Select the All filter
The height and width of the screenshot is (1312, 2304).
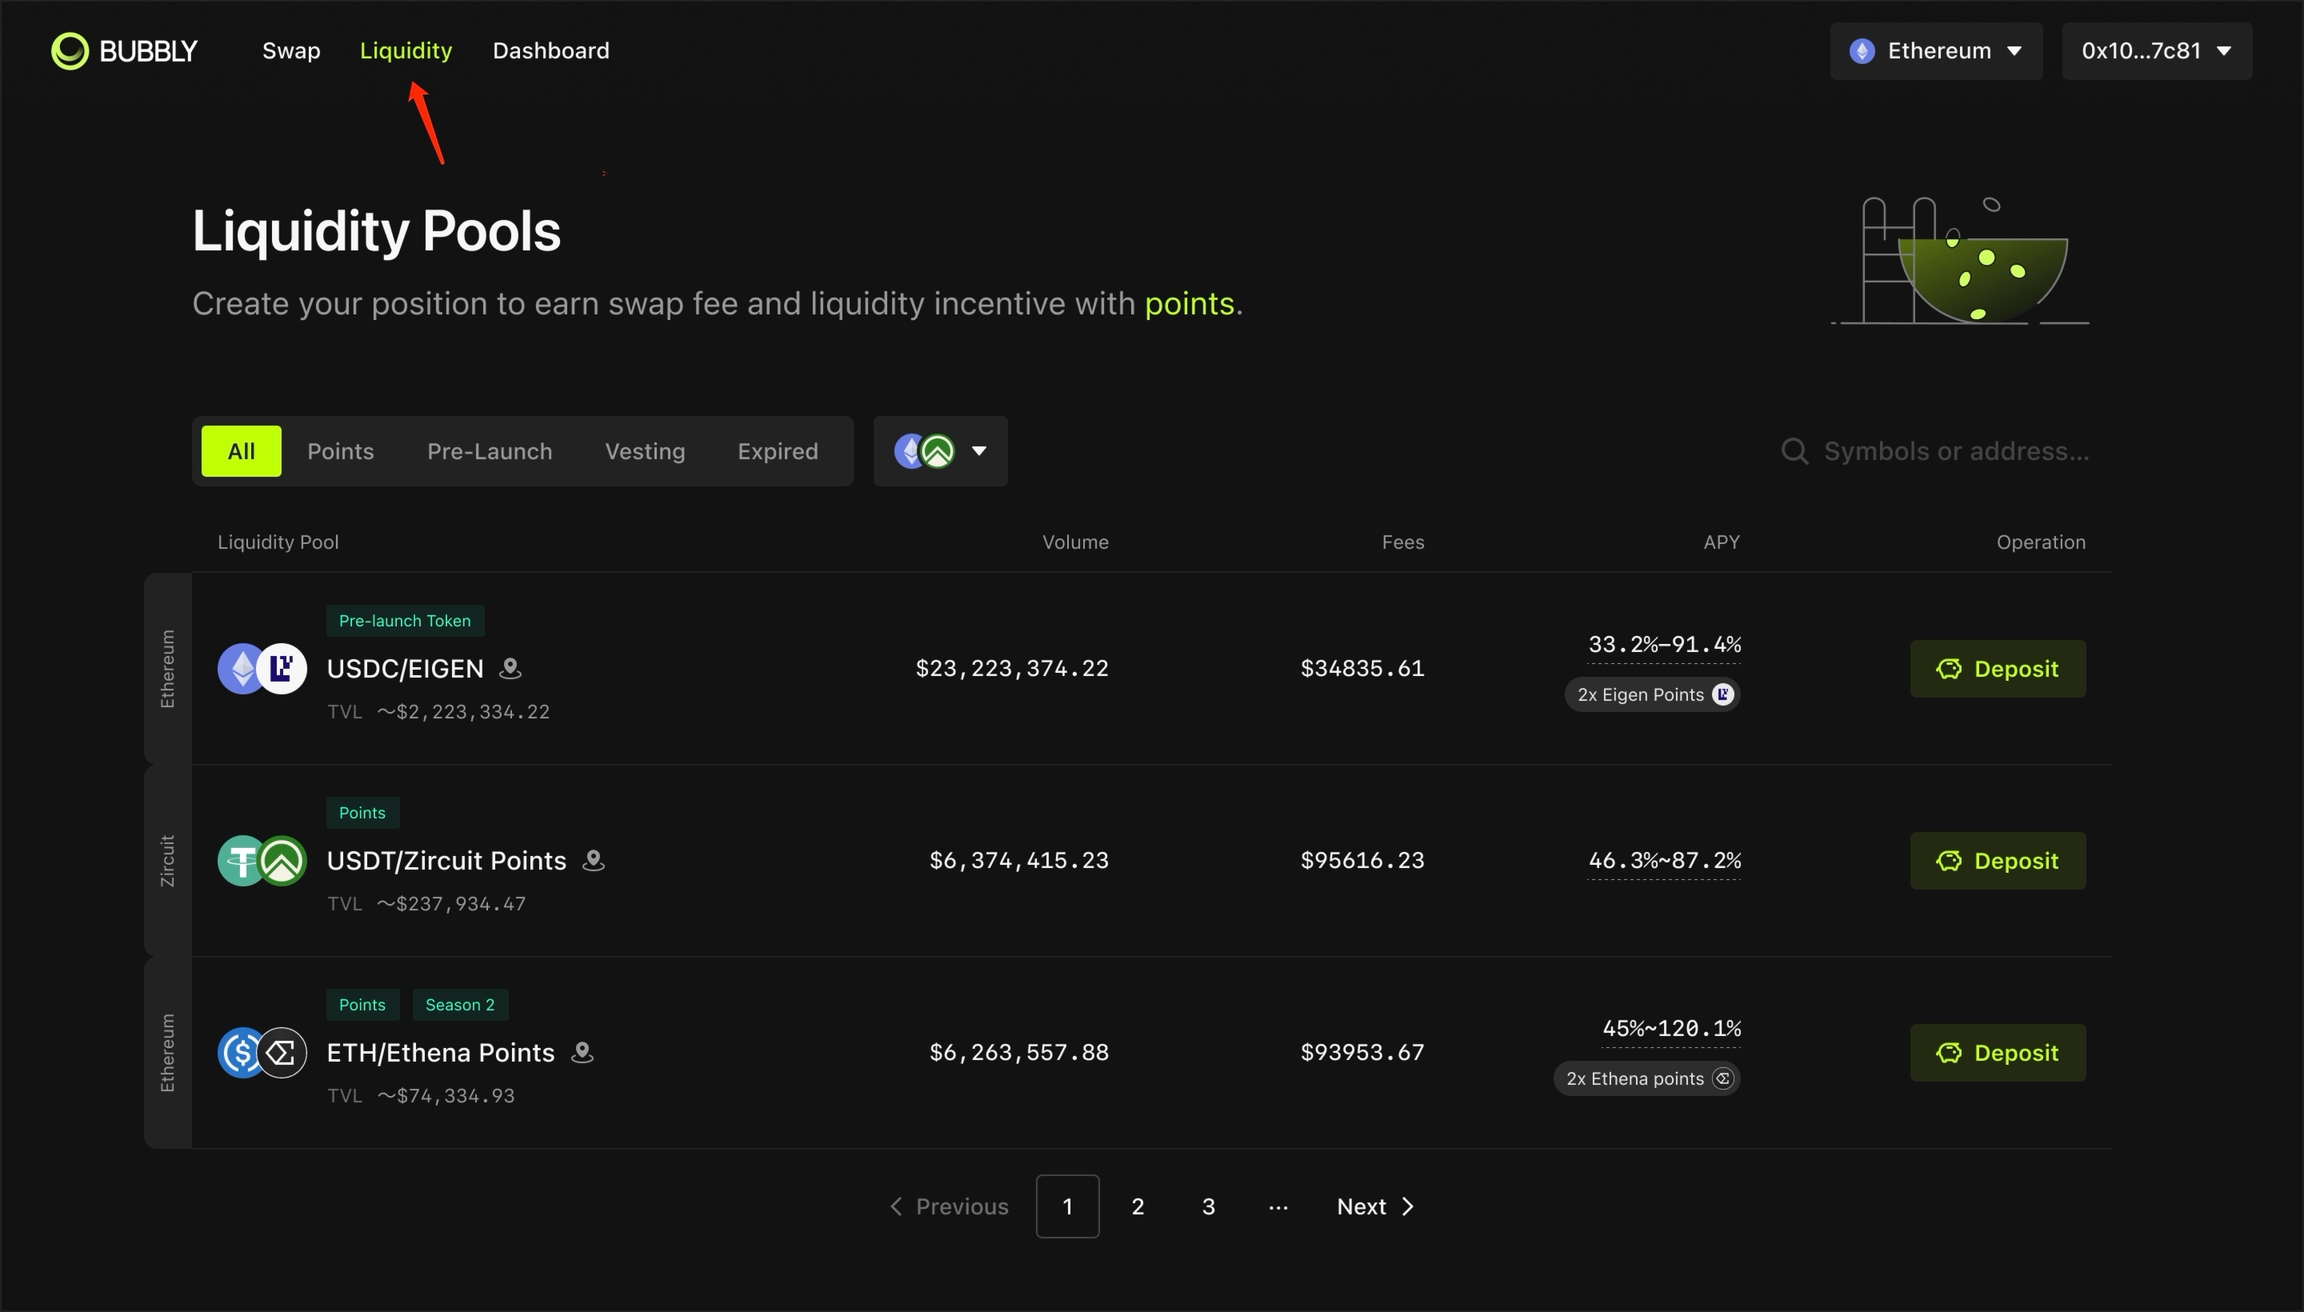coord(241,451)
